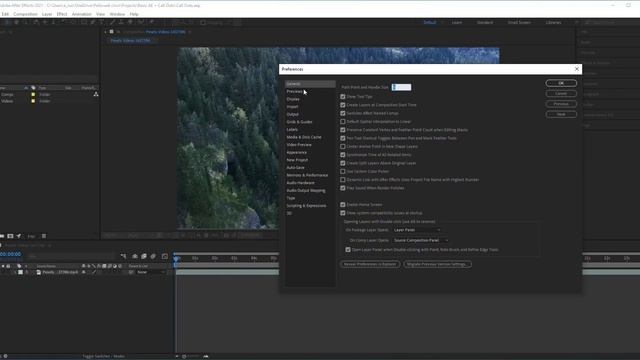This screenshot has width=640, height=360.
Task: Select Import category in Preferences
Action: [x=292, y=107]
